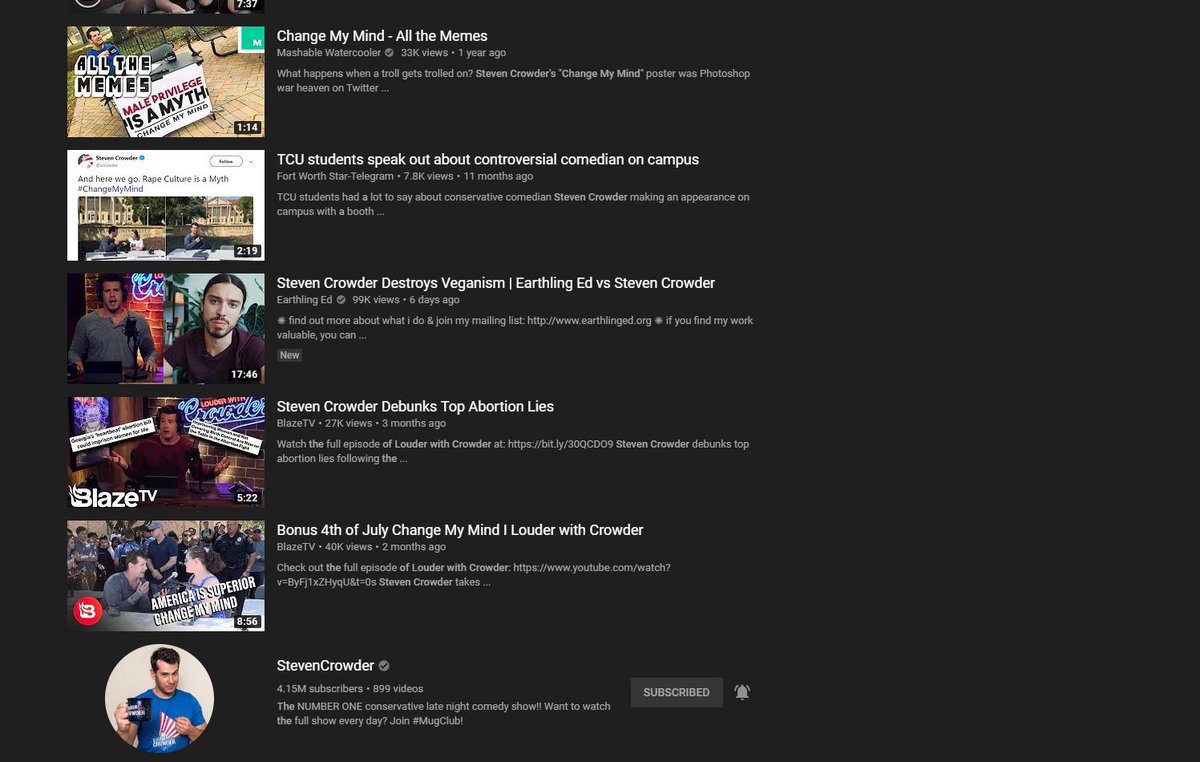Click the verified checkmark beside Earthling Ed

[x=341, y=300]
